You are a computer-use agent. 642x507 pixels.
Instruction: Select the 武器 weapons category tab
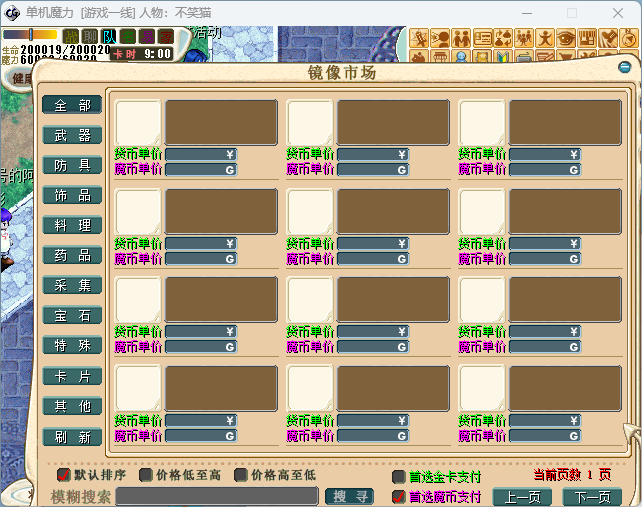[72, 135]
